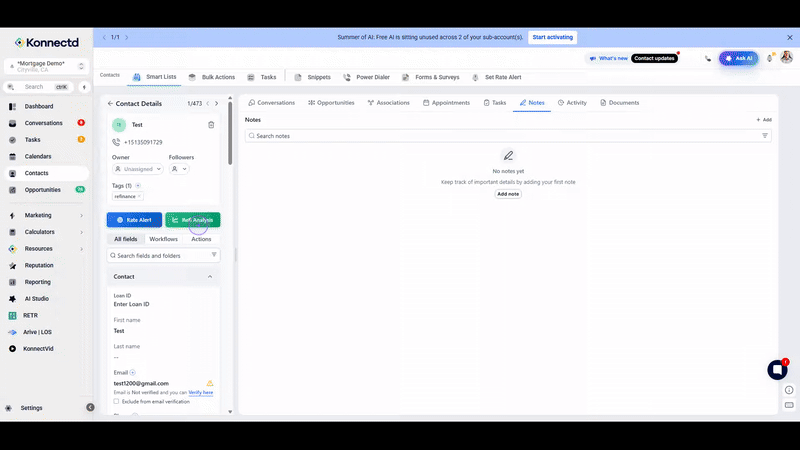Collapse the Contact section

(x=210, y=277)
